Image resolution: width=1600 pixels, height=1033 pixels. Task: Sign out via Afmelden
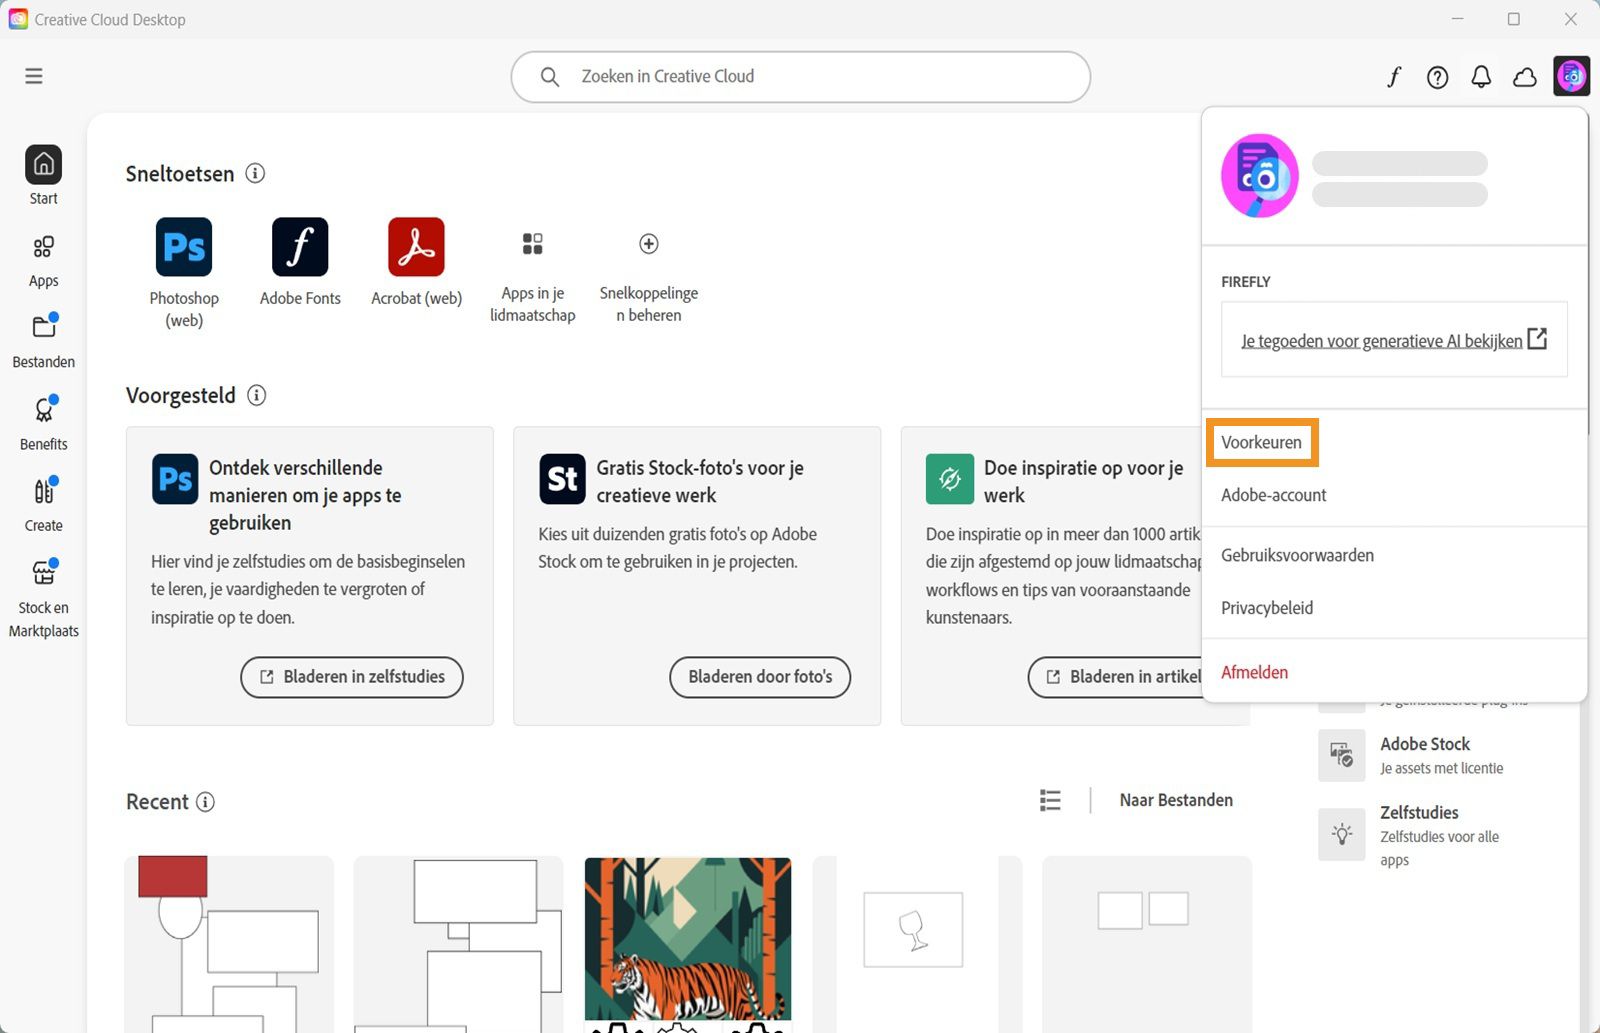[1254, 672]
